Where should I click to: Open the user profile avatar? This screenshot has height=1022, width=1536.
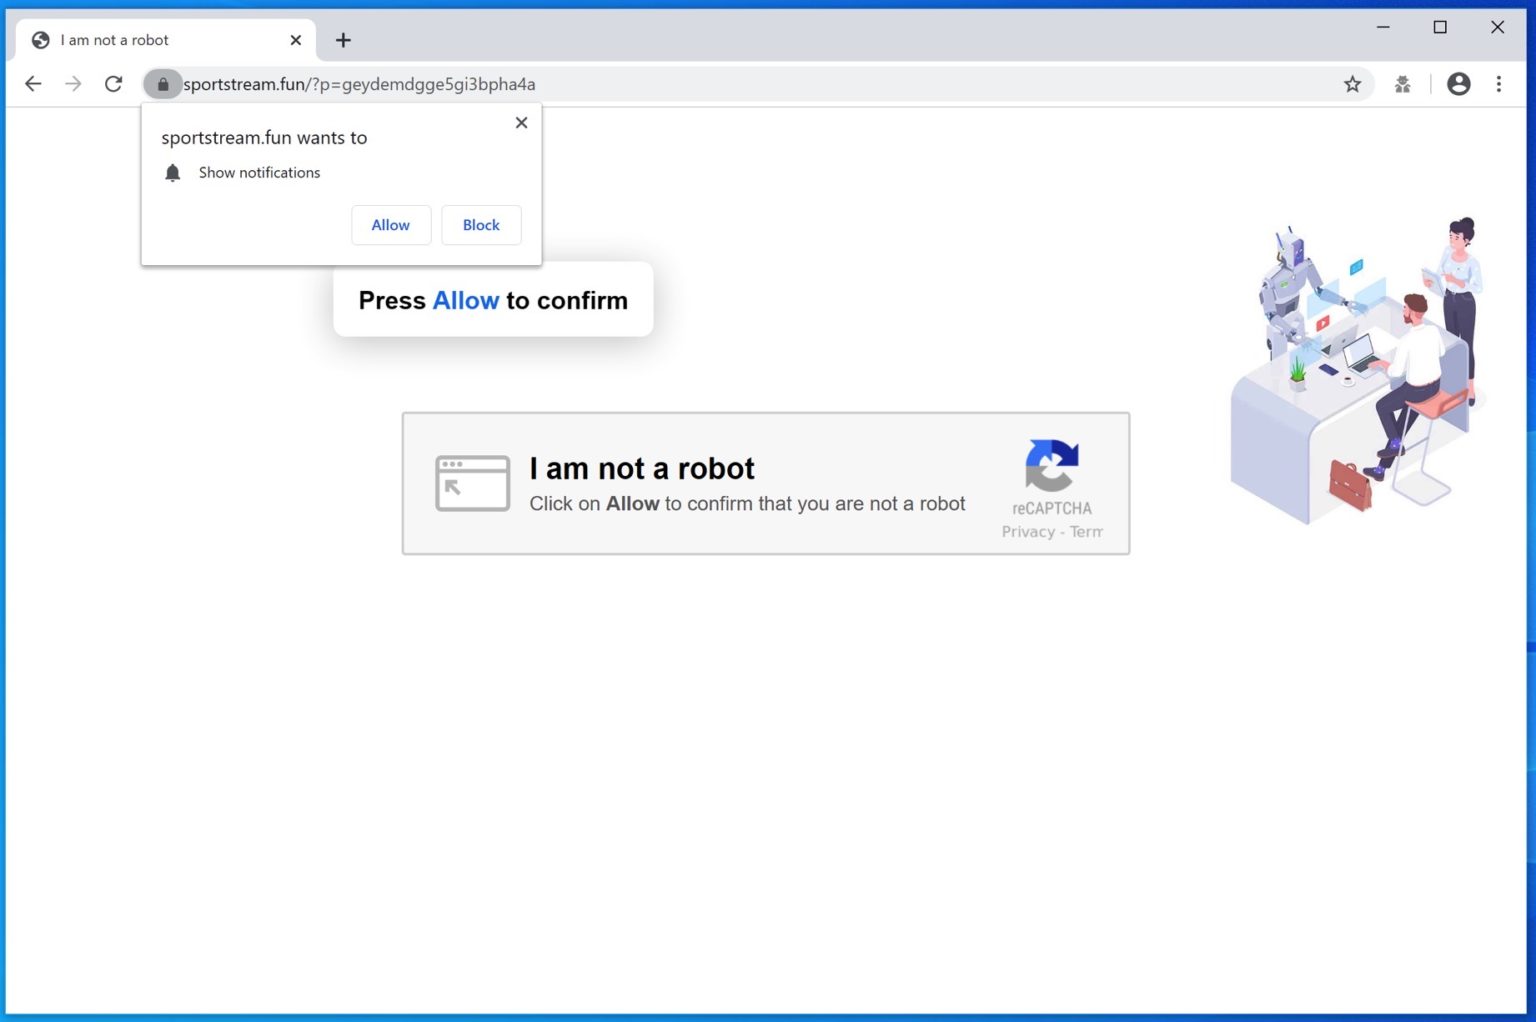(1458, 84)
